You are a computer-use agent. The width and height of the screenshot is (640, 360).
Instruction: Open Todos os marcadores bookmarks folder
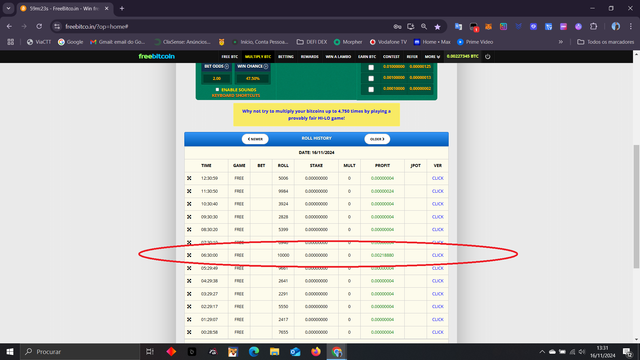coord(606,42)
